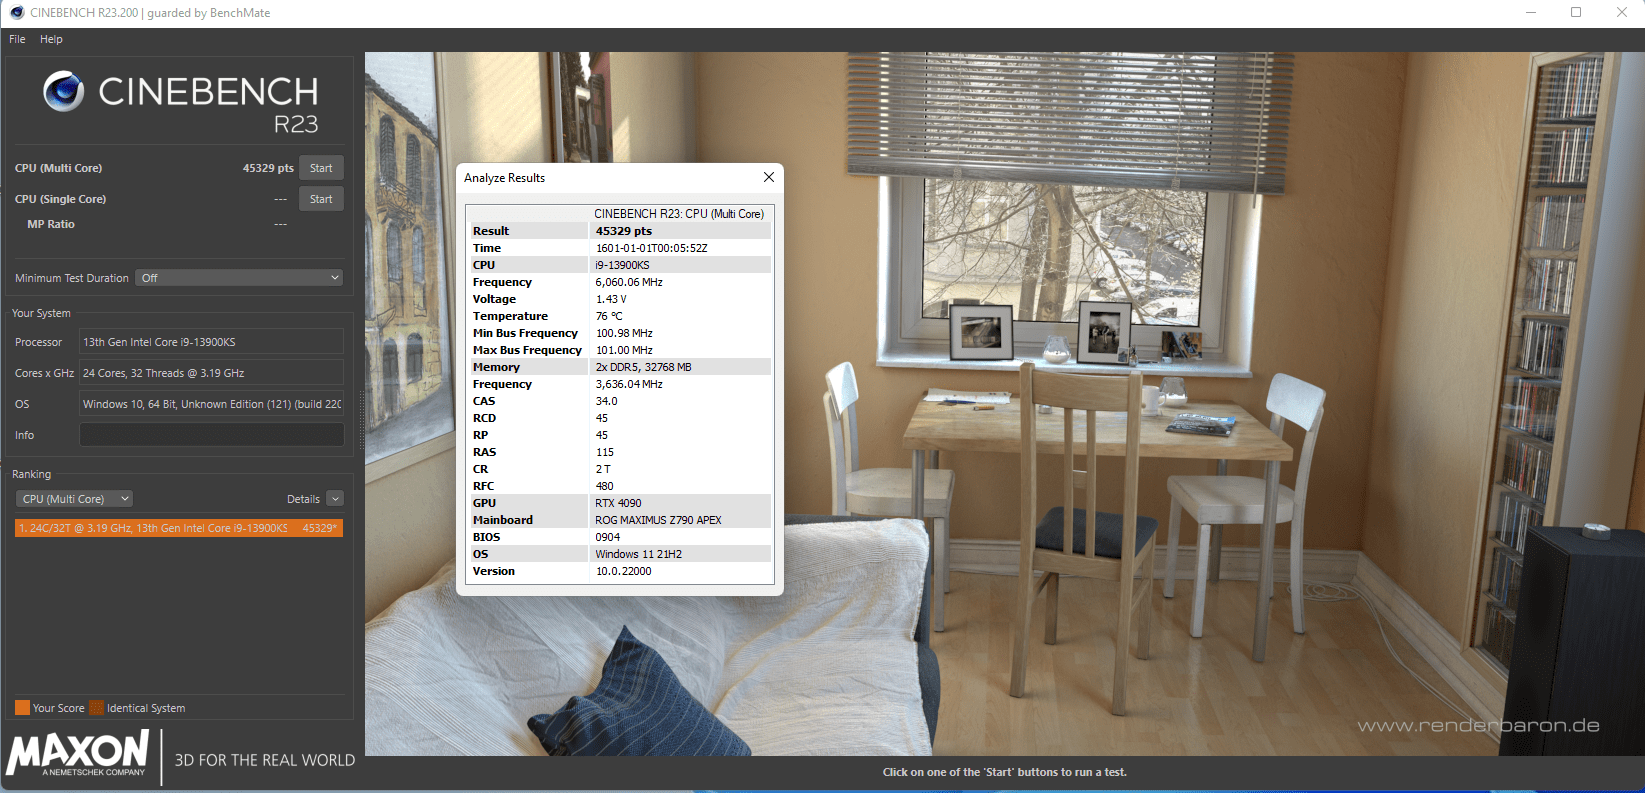This screenshot has height=793, width=1645.
Task: Click the Details label in Ranking
Action: (x=303, y=499)
